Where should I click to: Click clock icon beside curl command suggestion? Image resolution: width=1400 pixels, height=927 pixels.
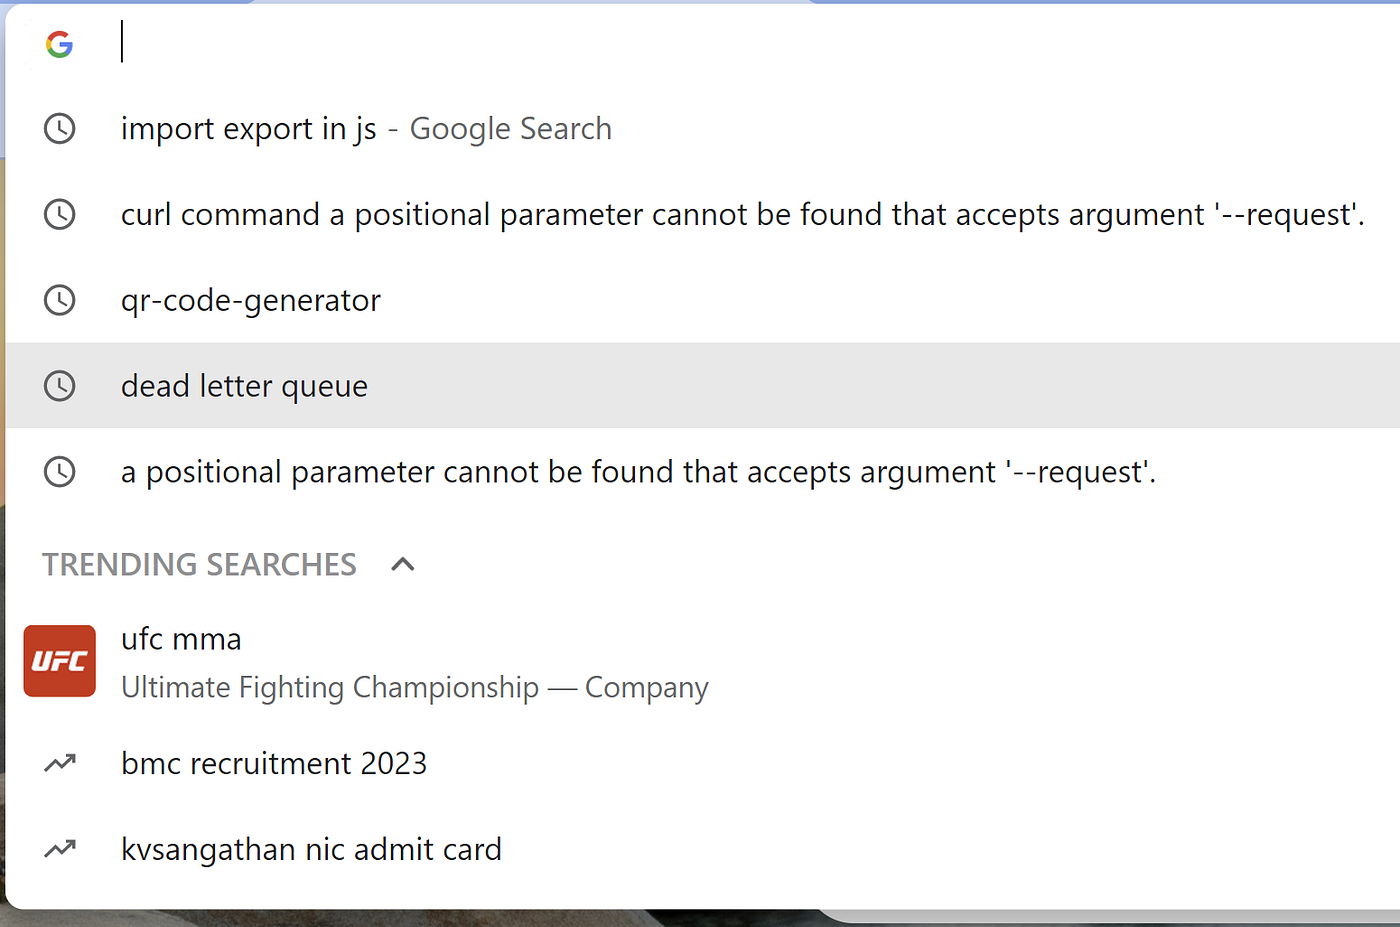[x=60, y=215]
